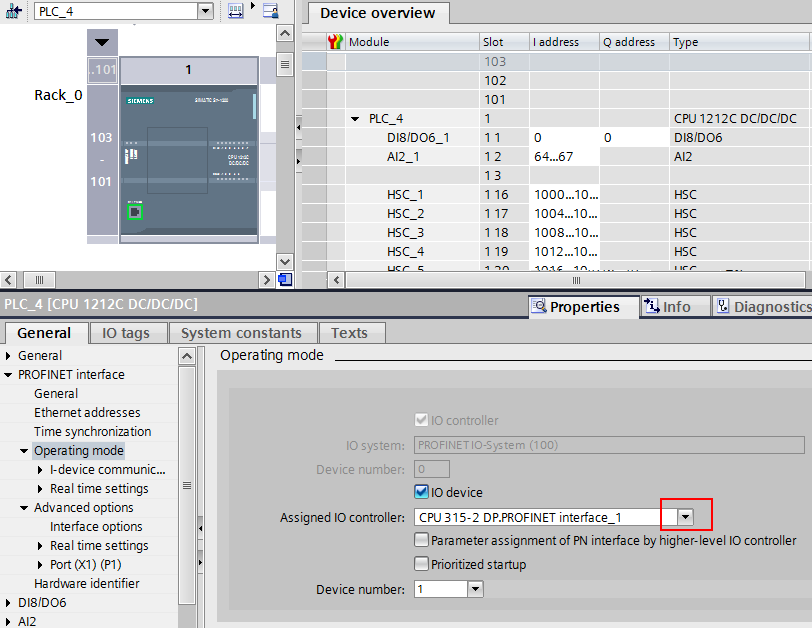Open the Assigned IO controller dropdown arrow
Screen dimensions: 812x628
coord(685,517)
